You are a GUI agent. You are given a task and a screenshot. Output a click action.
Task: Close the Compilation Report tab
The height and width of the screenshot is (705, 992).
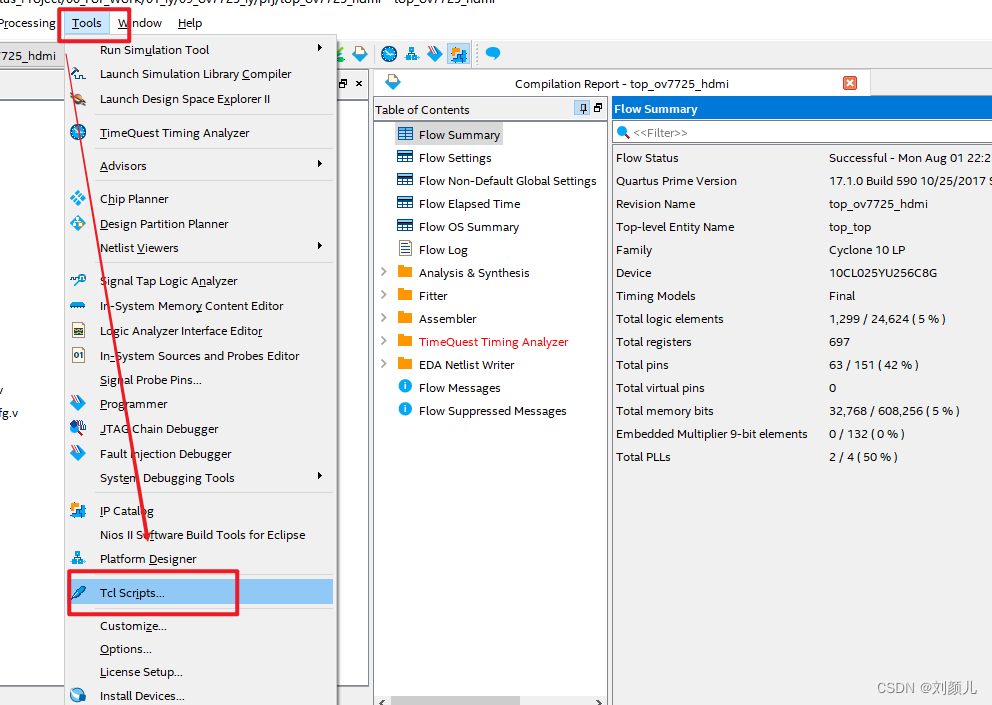click(850, 83)
